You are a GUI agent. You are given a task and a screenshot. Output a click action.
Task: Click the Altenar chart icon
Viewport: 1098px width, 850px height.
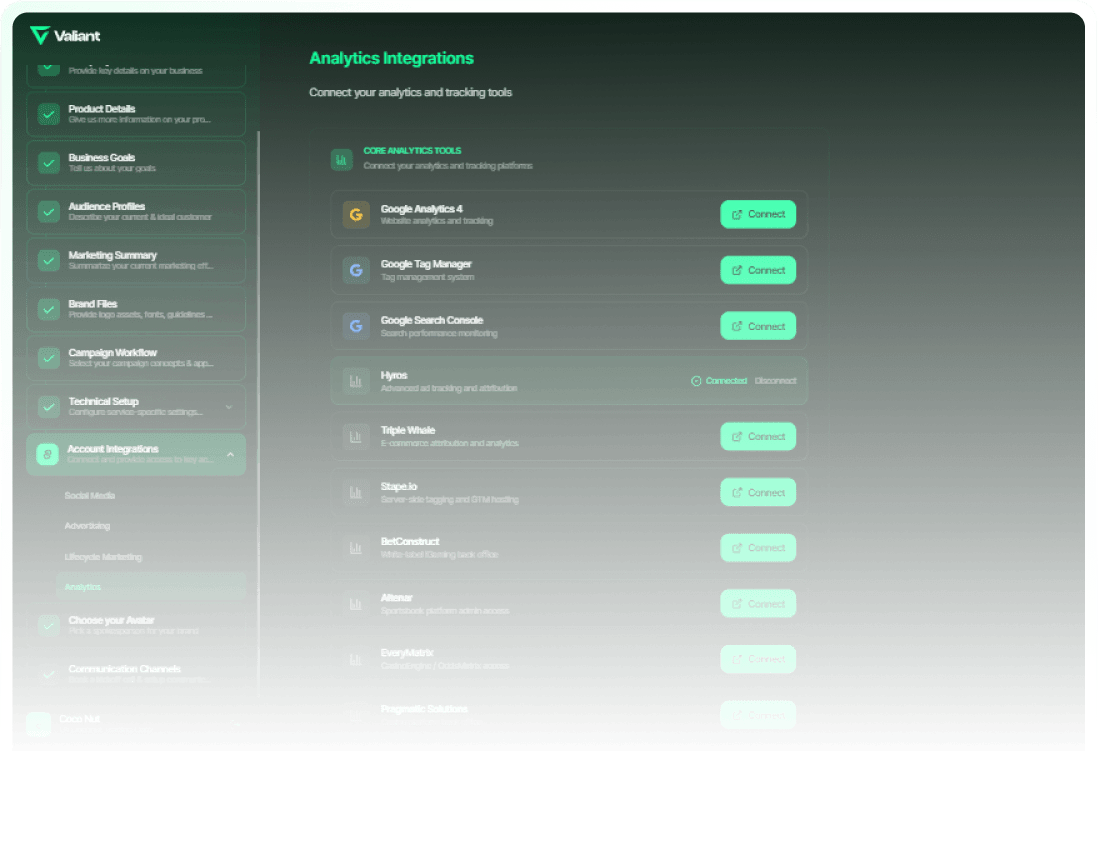click(x=356, y=604)
